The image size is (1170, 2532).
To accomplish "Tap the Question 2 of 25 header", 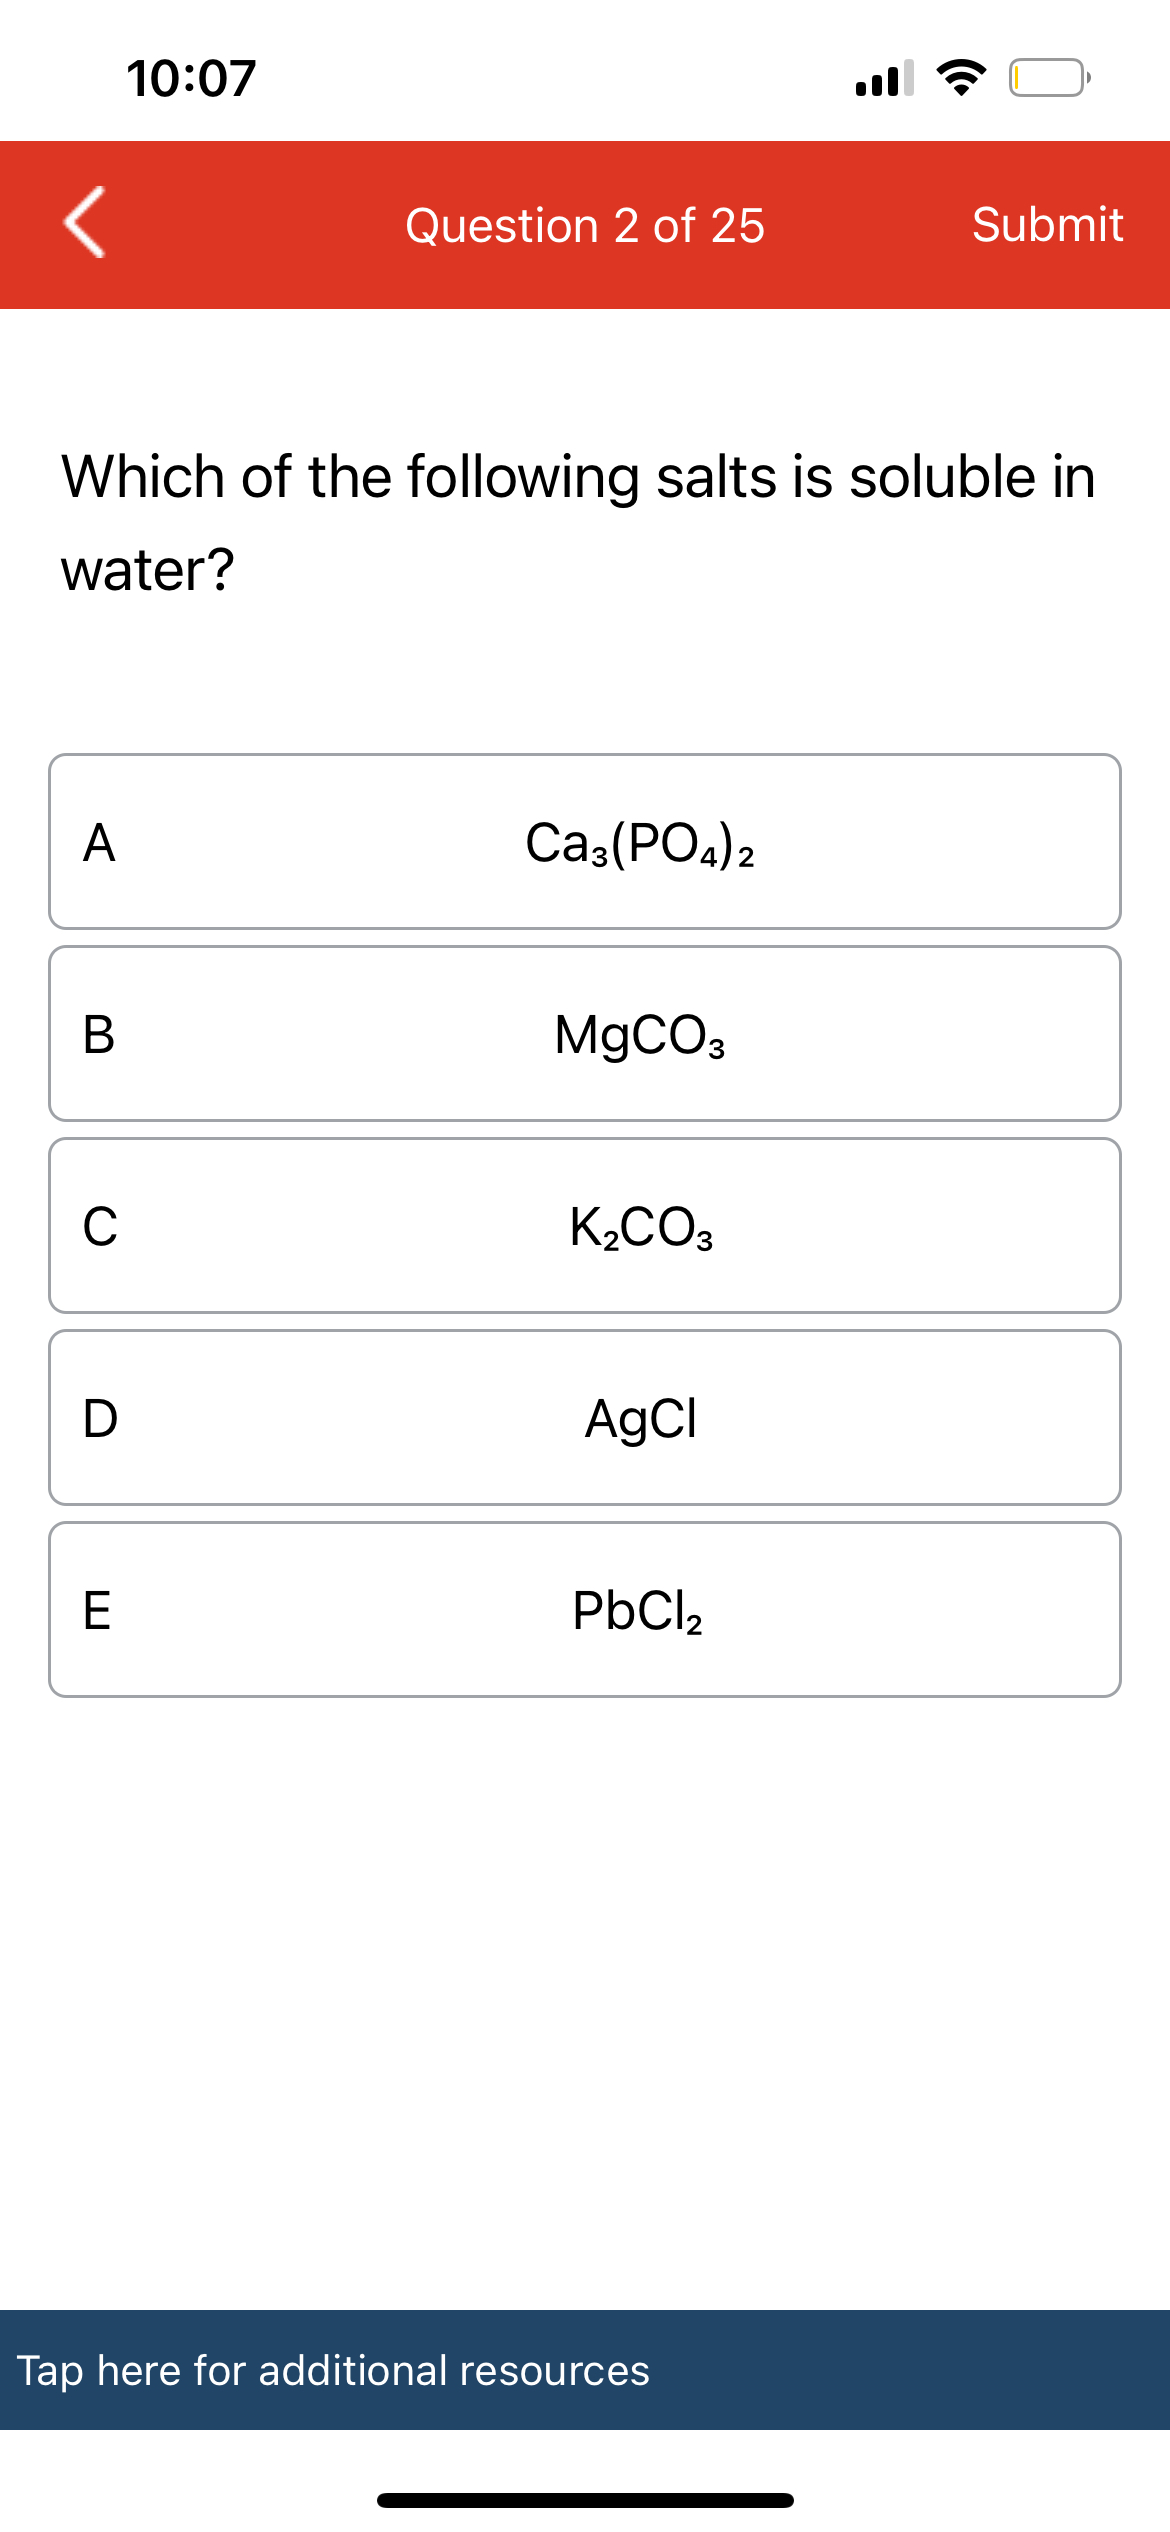I will point(583,224).
